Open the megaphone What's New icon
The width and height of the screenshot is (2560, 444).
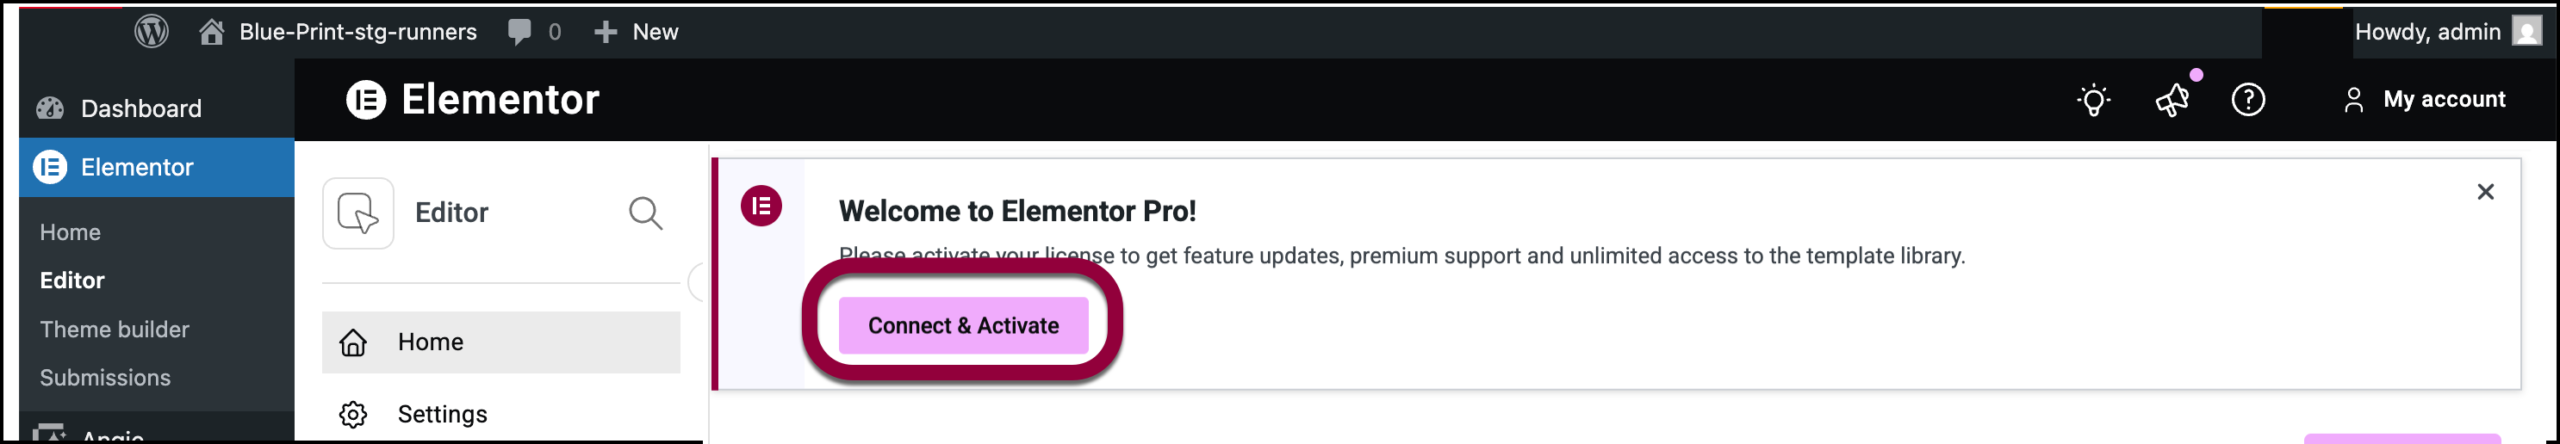pyautogui.click(x=2173, y=100)
